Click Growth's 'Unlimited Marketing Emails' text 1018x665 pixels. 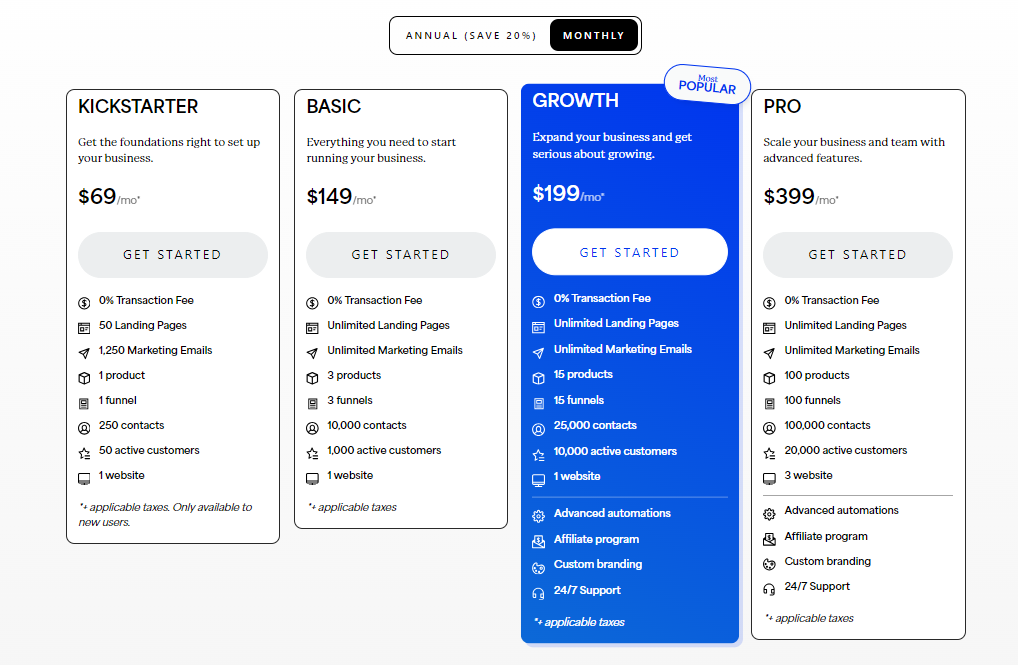(x=623, y=349)
